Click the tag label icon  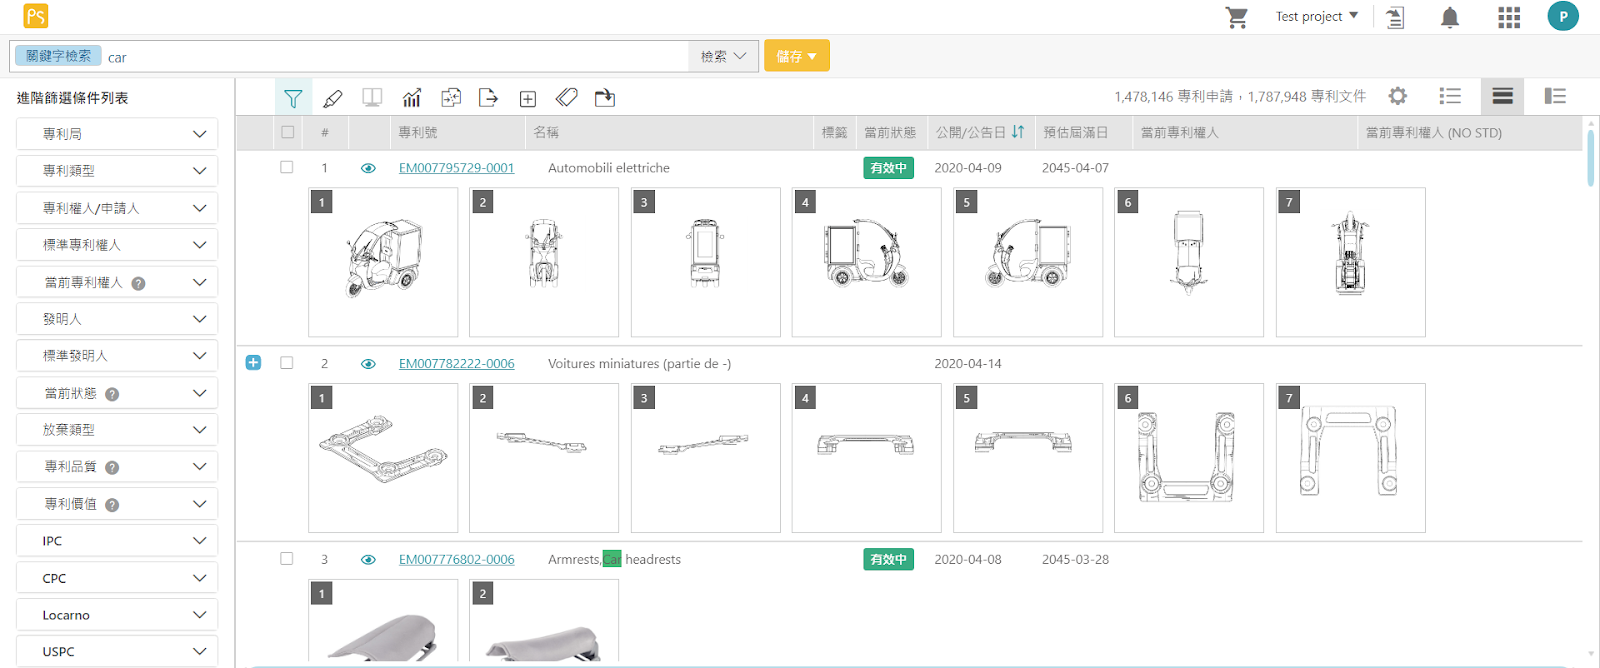(x=567, y=97)
